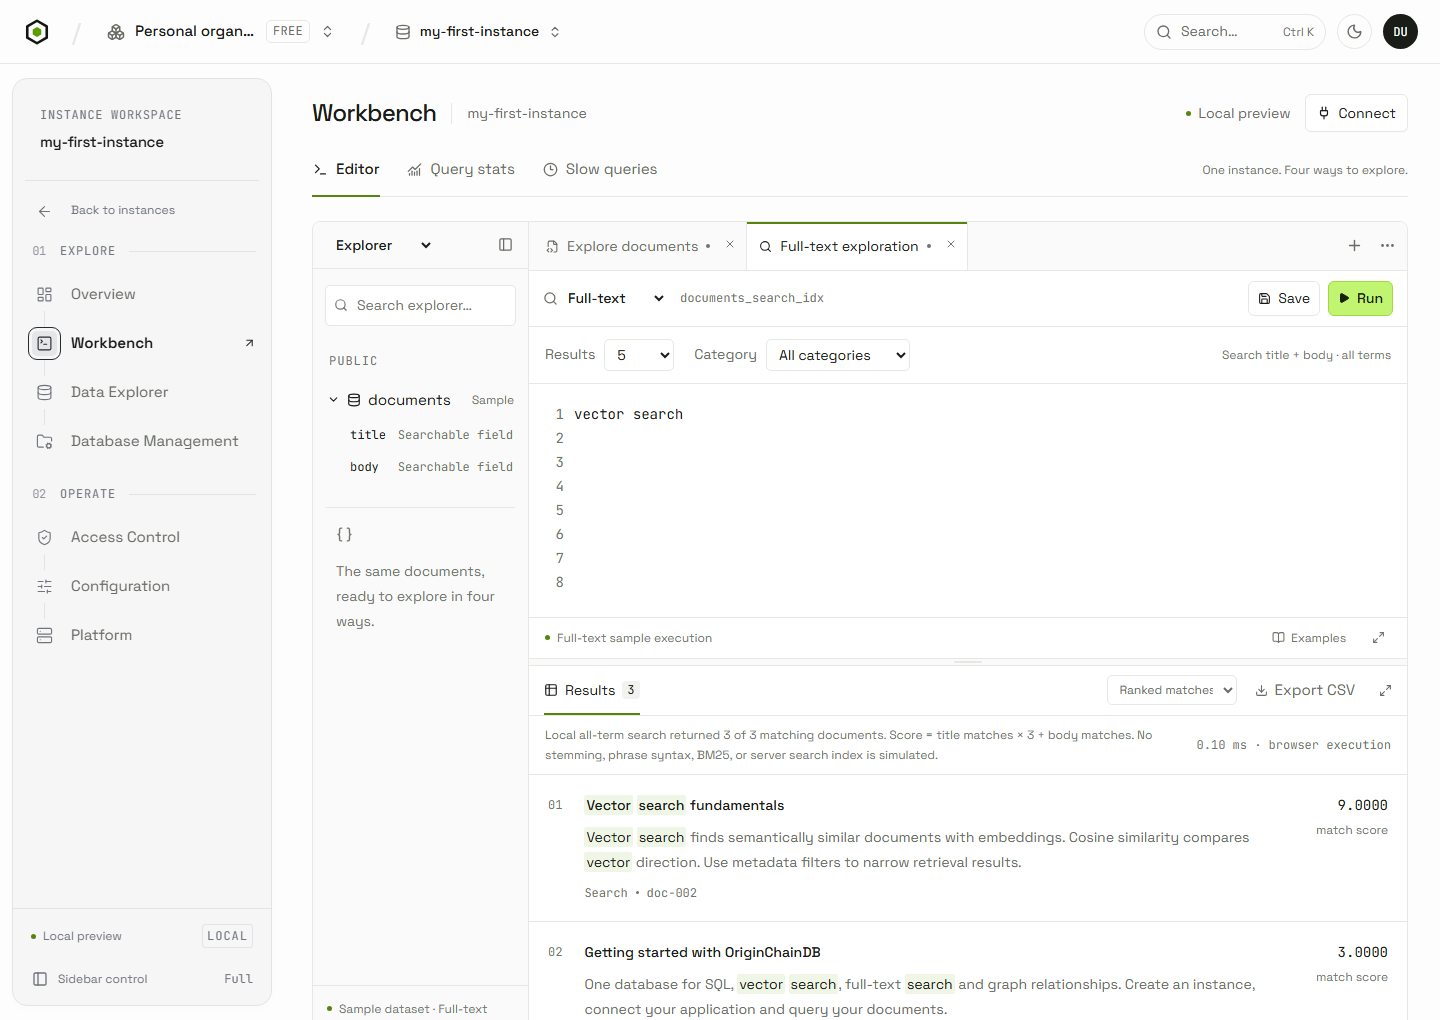
Task: Select the title searchable field
Action: [431, 435]
